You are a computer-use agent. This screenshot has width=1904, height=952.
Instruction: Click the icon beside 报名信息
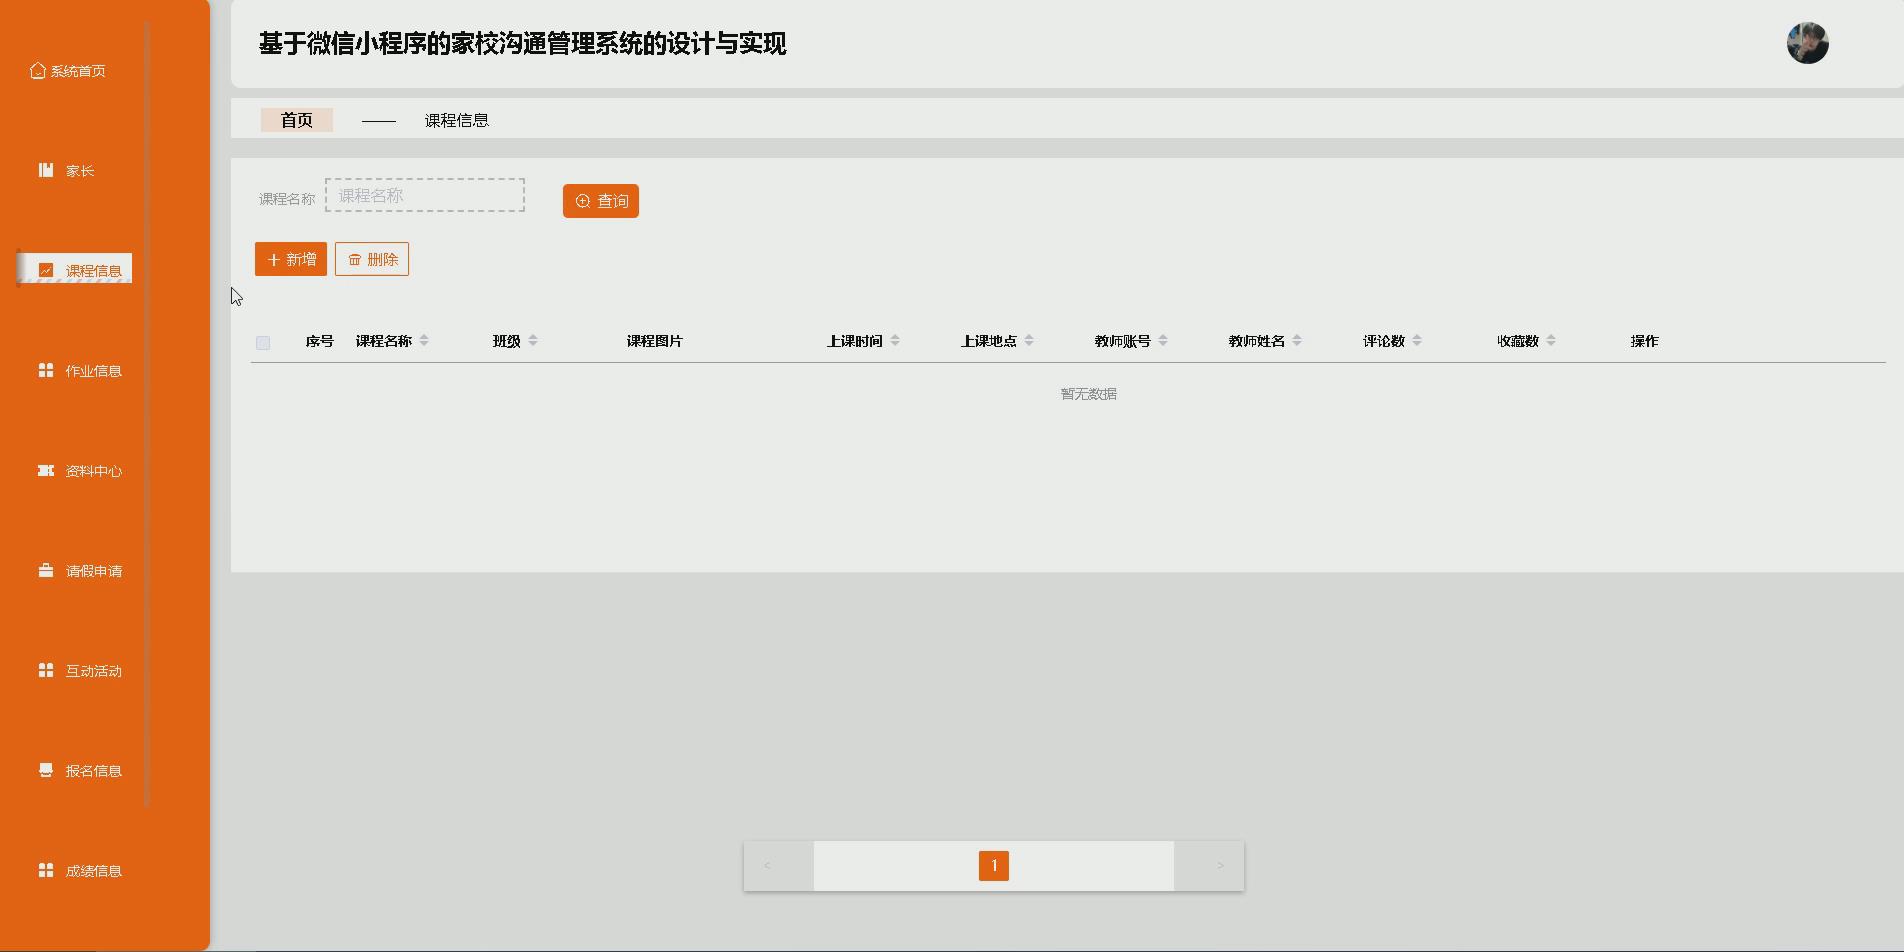tap(46, 770)
